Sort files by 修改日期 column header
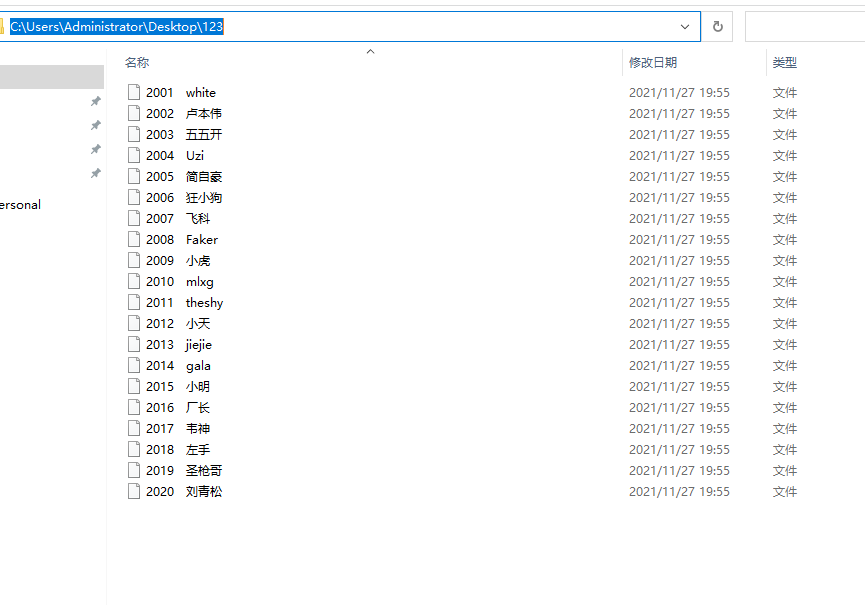Image resolution: width=865 pixels, height=605 pixels. tap(653, 62)
